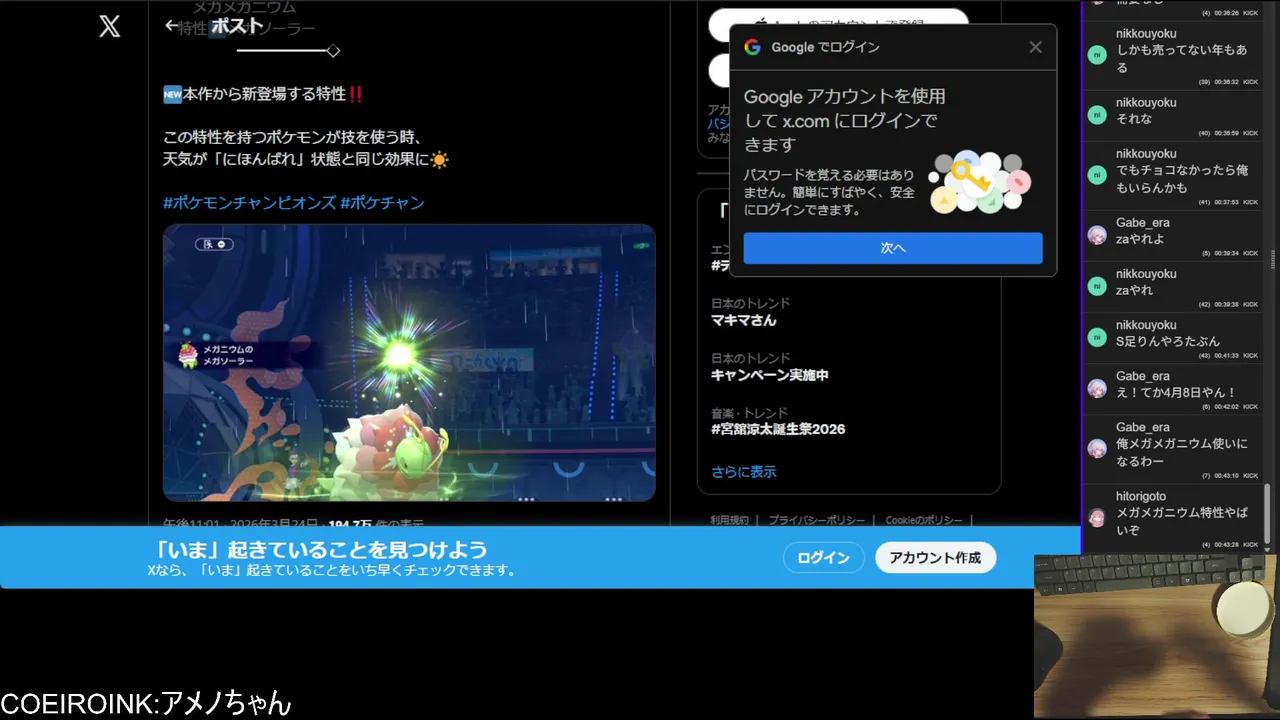Open the プライバシーポリシー footer link
Viewport: 1280px width, 720px height.
pyautogui.click(x=817, y=520)
